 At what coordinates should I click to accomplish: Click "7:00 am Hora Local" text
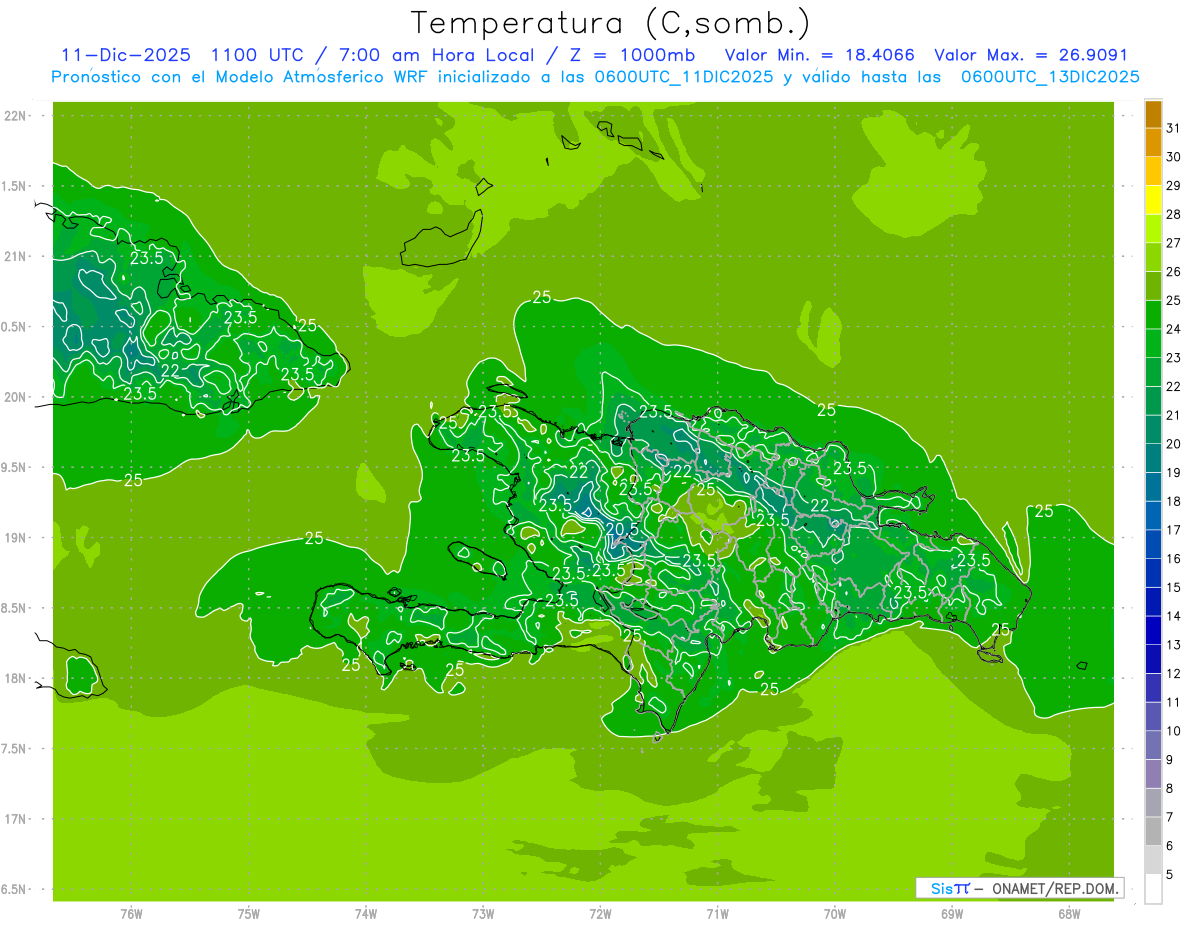(x=436, y=55)
